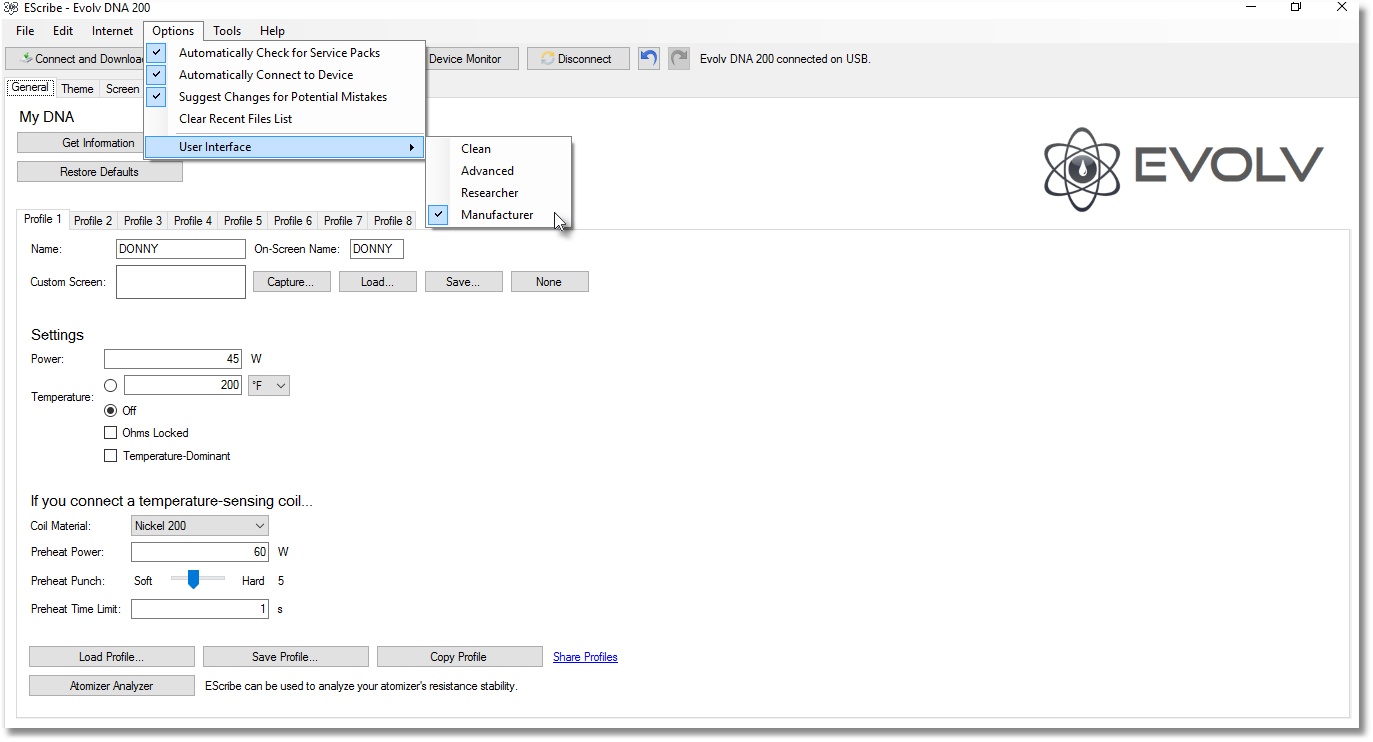Expand the temperature unit °F dropdown
The height and width of the screenshot is (742, 1373).
(269, 386)
